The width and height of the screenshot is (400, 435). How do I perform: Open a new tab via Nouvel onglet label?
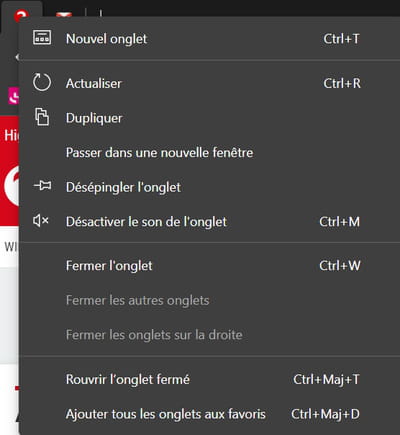106,39
